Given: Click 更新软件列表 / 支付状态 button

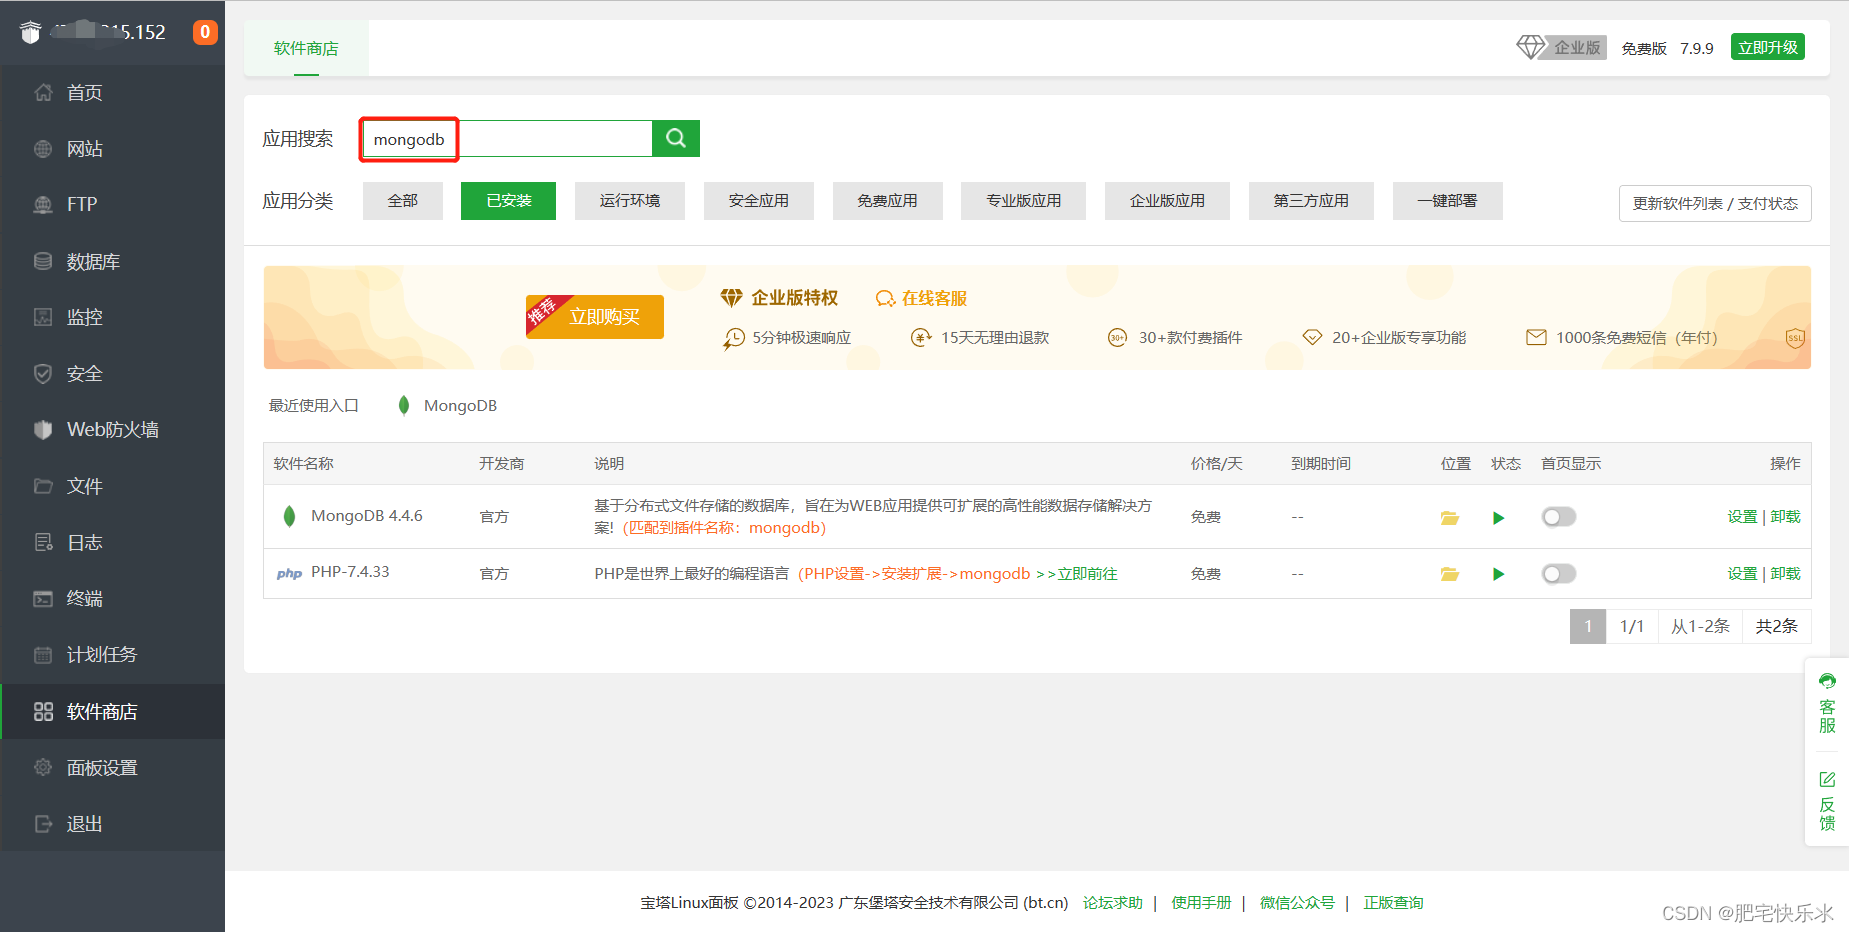Looking at the screenshot, I should click(x=1715, y=203).
